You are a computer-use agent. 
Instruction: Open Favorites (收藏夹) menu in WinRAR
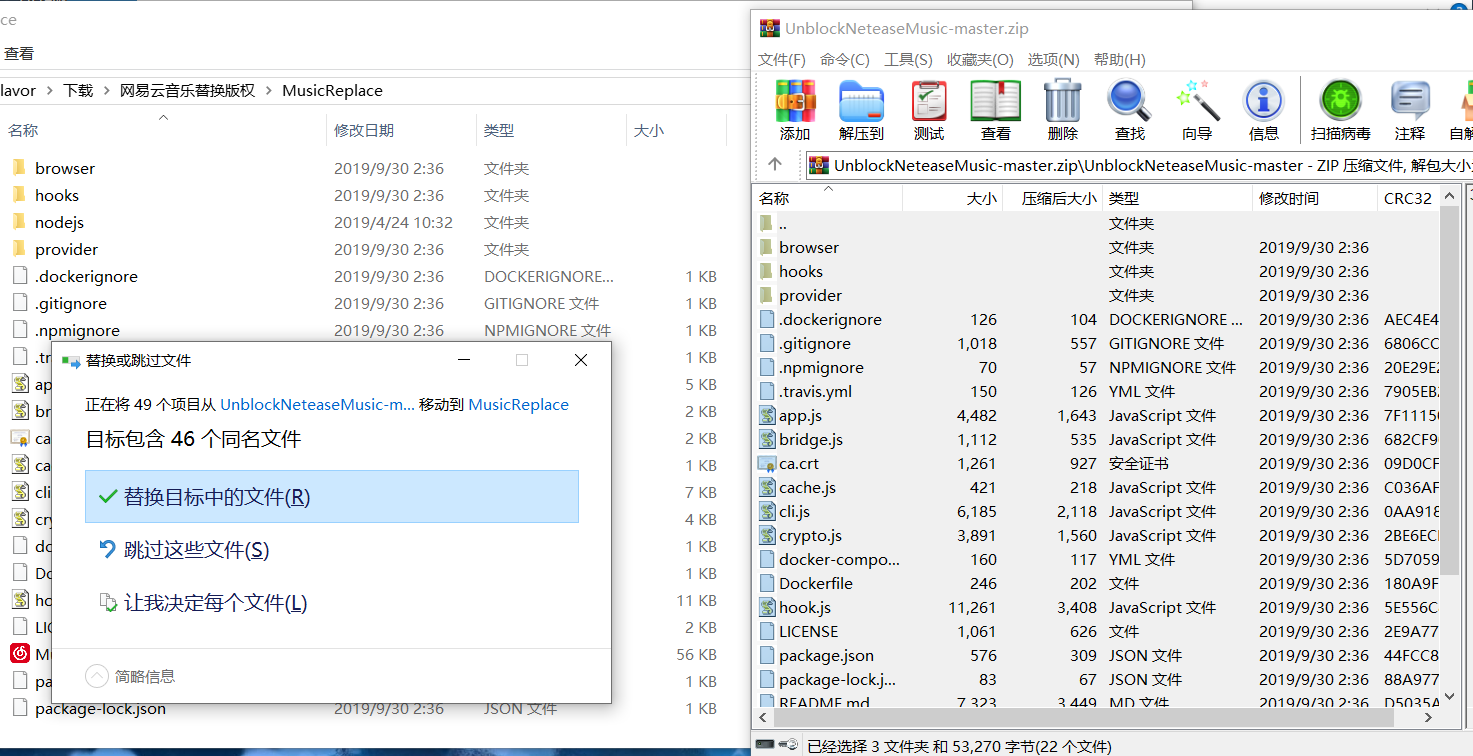980,60
